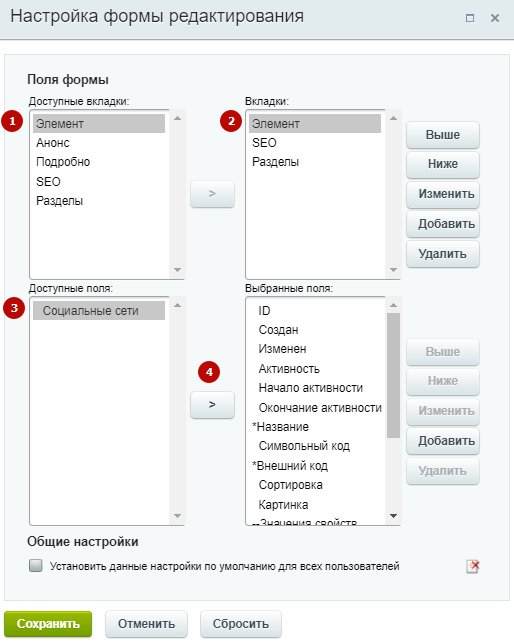Image resolution: width=514 pixels, height=641 pixels.
Task: Enable default settings for all users checkbox
Action: tap(36, 566)
